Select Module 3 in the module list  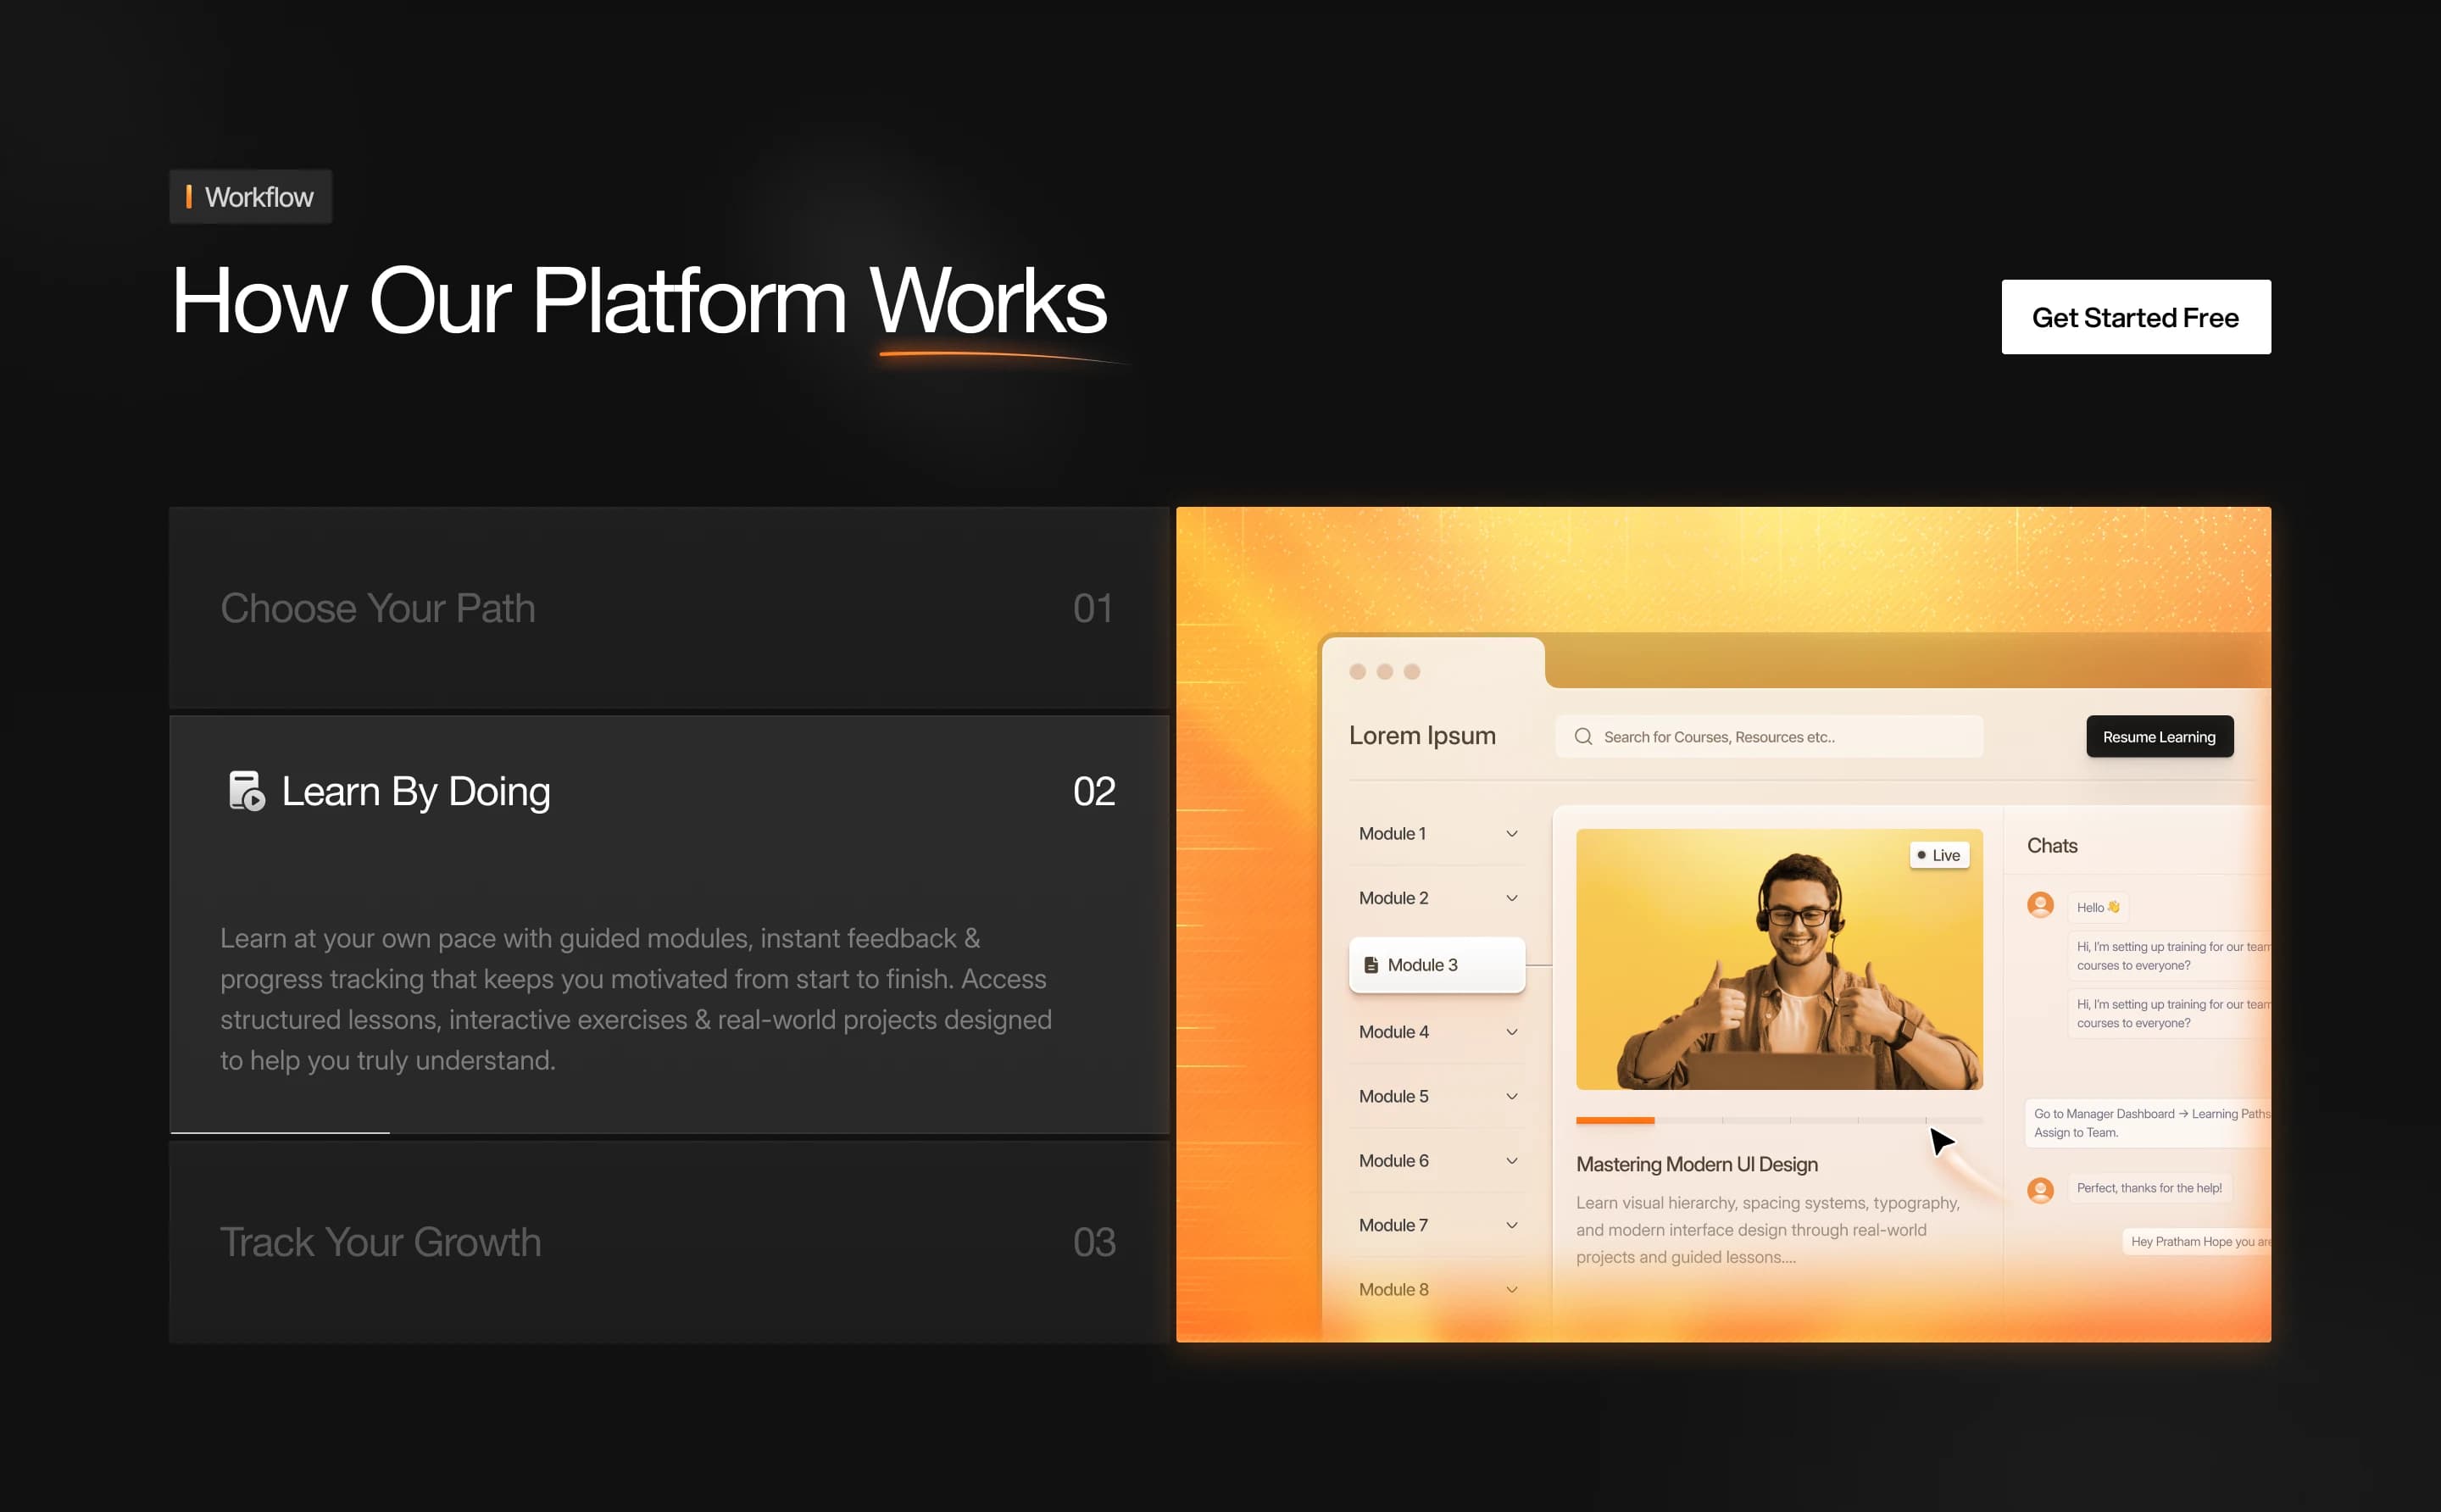[1437, 965]
